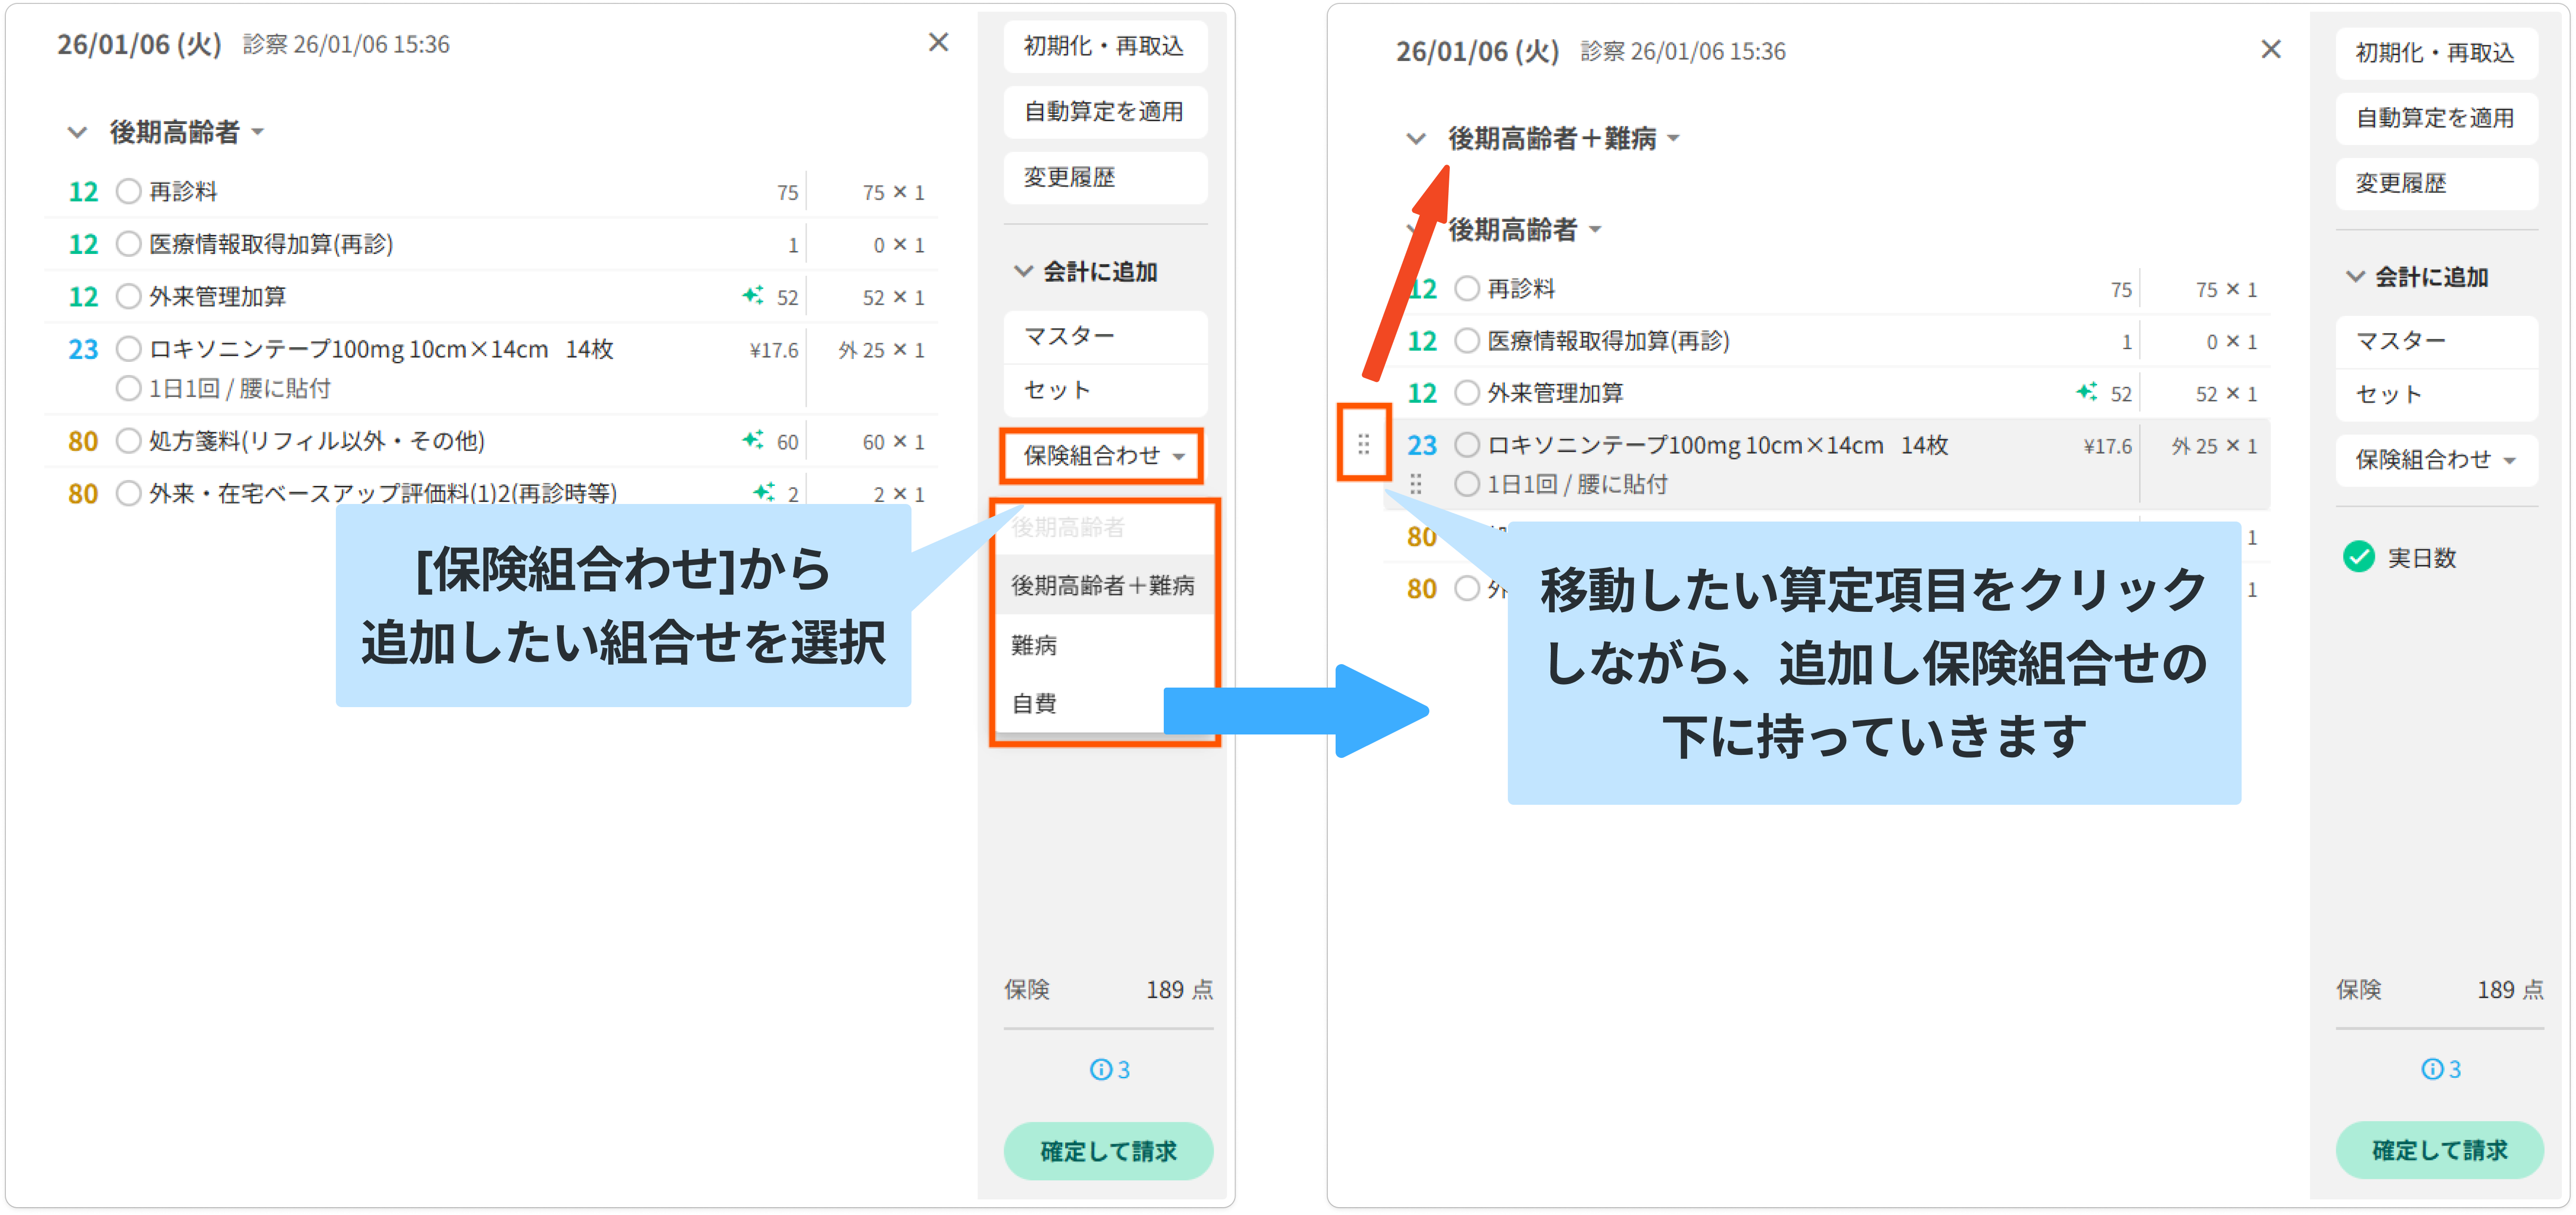The image size is (2576, 1215).
Task: Click green 実日数 checkmark icon
Action: point(2359,557)
